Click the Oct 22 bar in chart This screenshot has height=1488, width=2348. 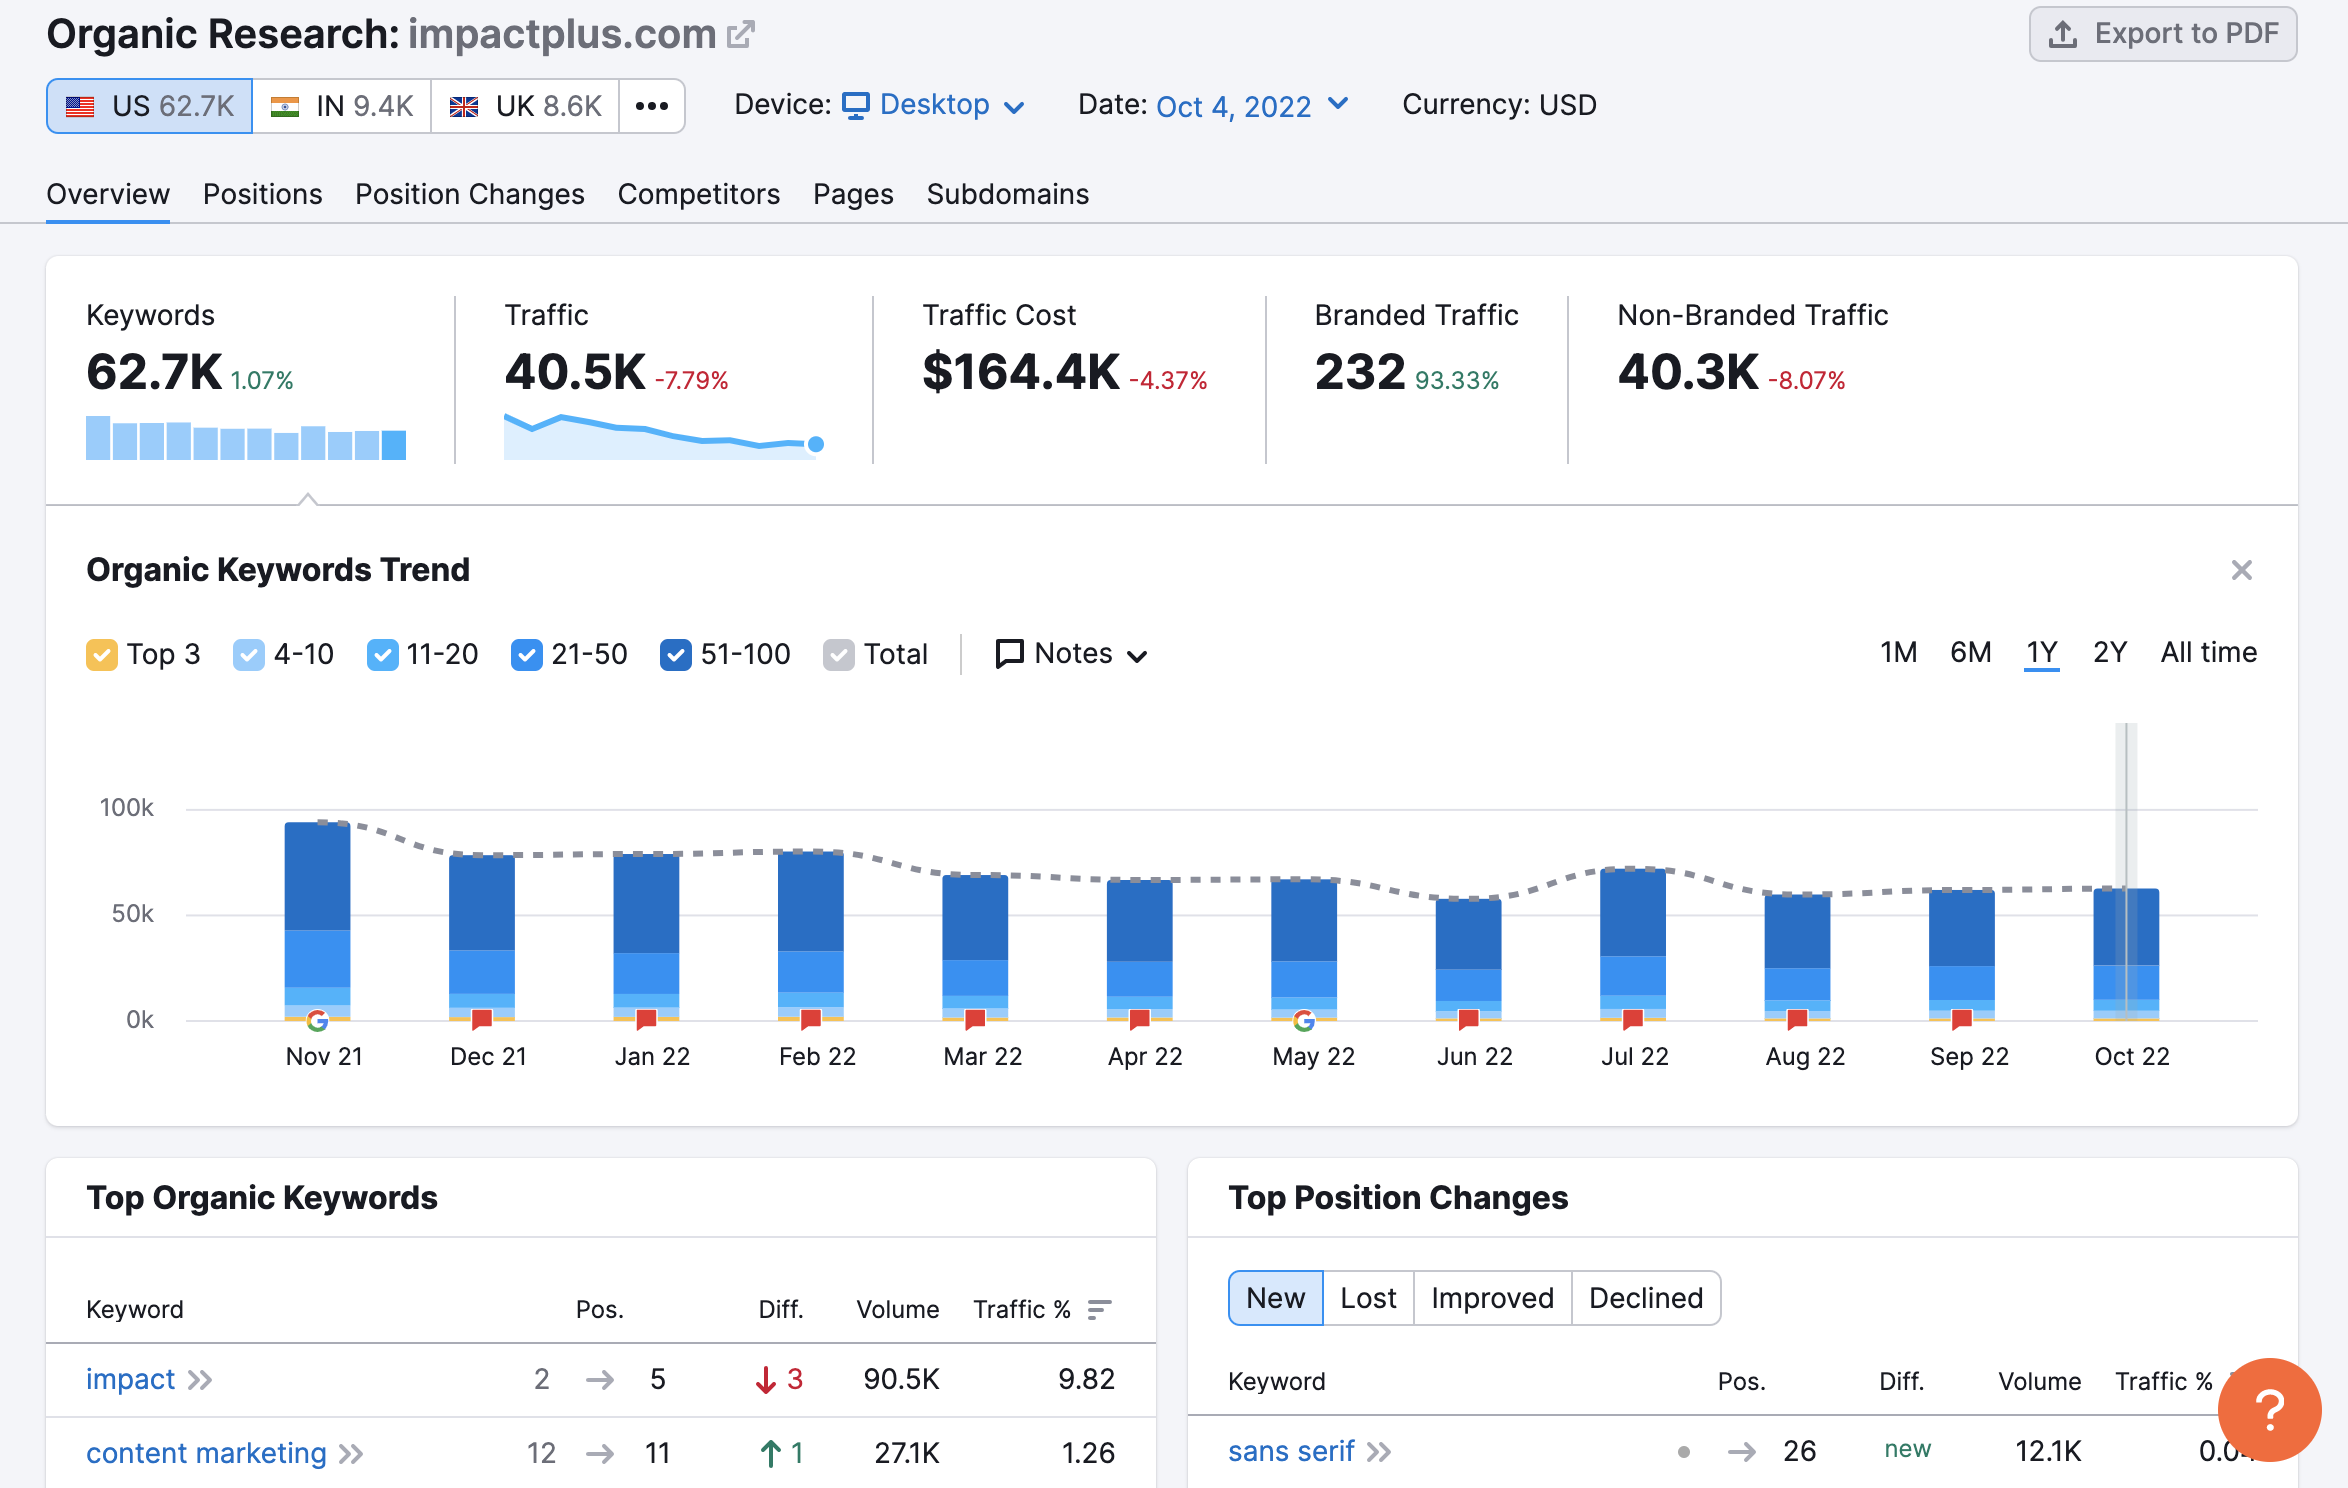tap(2126, 954)
